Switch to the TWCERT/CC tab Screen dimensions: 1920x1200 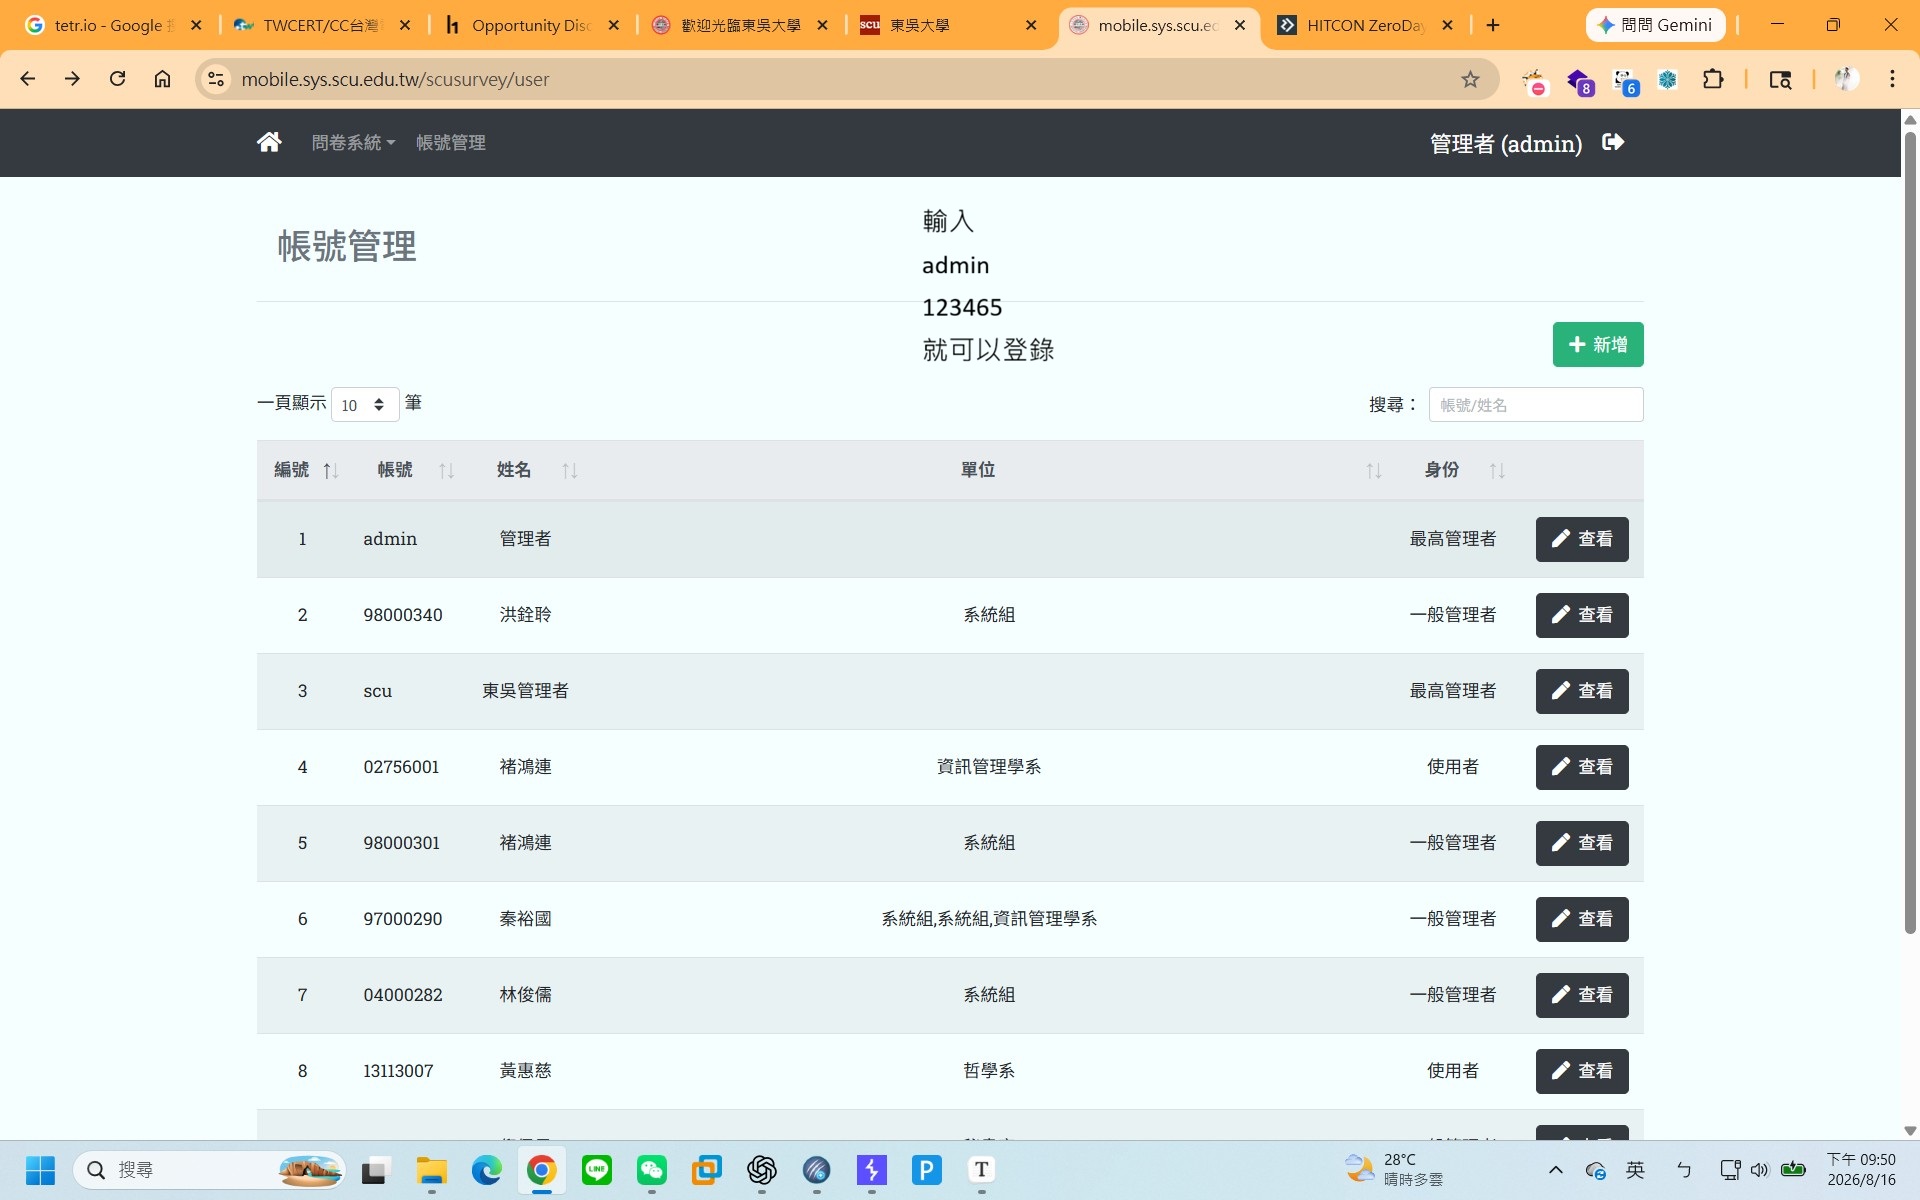pos(322,25)
